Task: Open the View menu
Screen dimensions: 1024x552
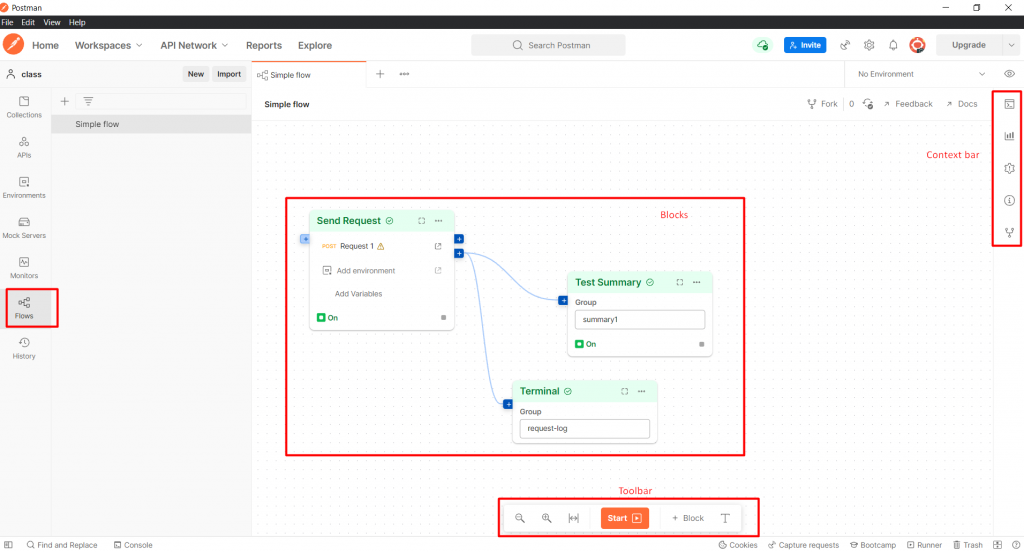Action: click(x=52, y=22)
